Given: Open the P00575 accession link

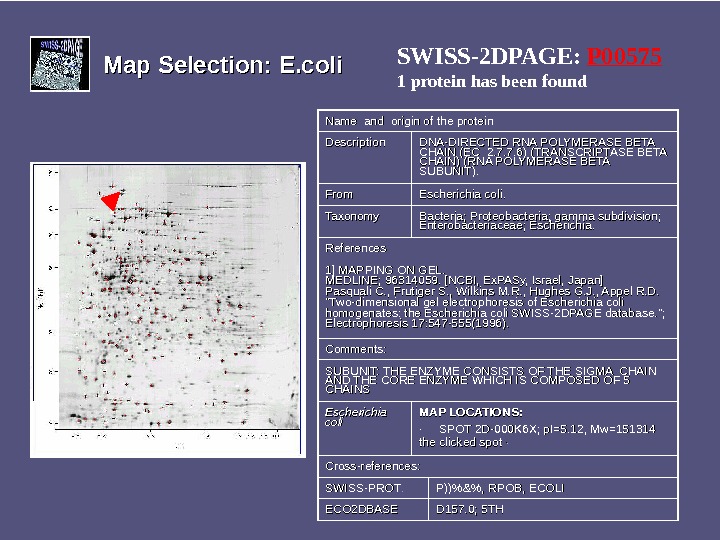Looking at the screenshot, I should (624, 56).
